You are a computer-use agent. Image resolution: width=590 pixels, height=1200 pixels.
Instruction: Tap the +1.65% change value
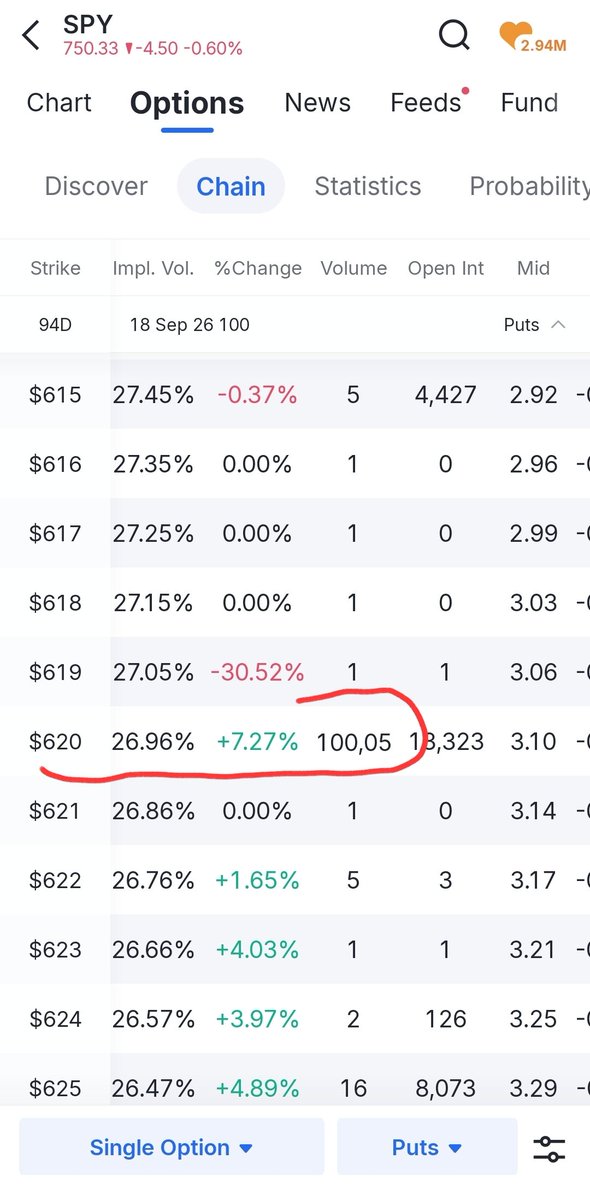tap(257, 881)
